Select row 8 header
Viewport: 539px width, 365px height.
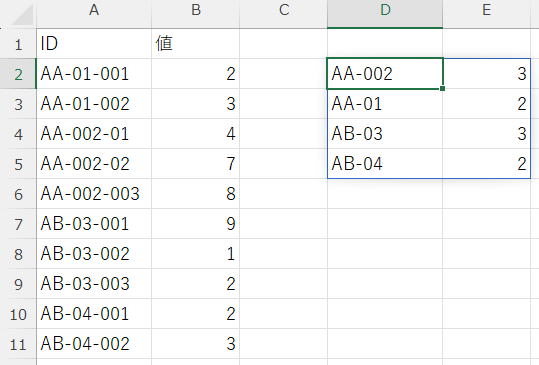pyautogui.click(x=18, y=253)
